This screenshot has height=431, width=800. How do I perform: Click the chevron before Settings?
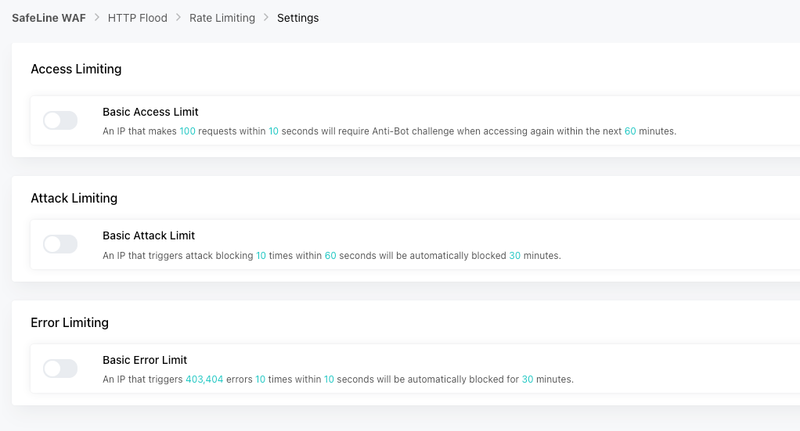coord(266,17)
